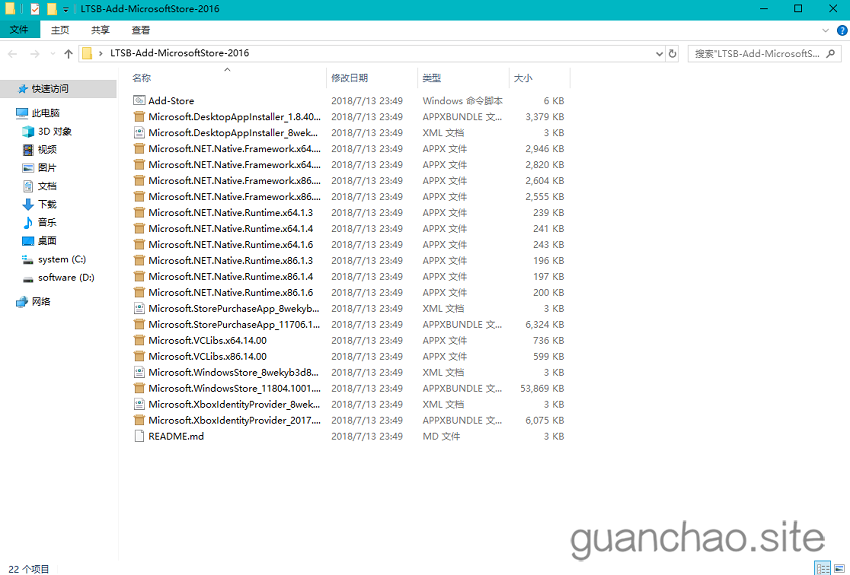Select Microsoft.WindowsStore APPXBUNDLE file
Viewport: 850px width, 575px height.
pyautogui.click(x=234, y=388)
